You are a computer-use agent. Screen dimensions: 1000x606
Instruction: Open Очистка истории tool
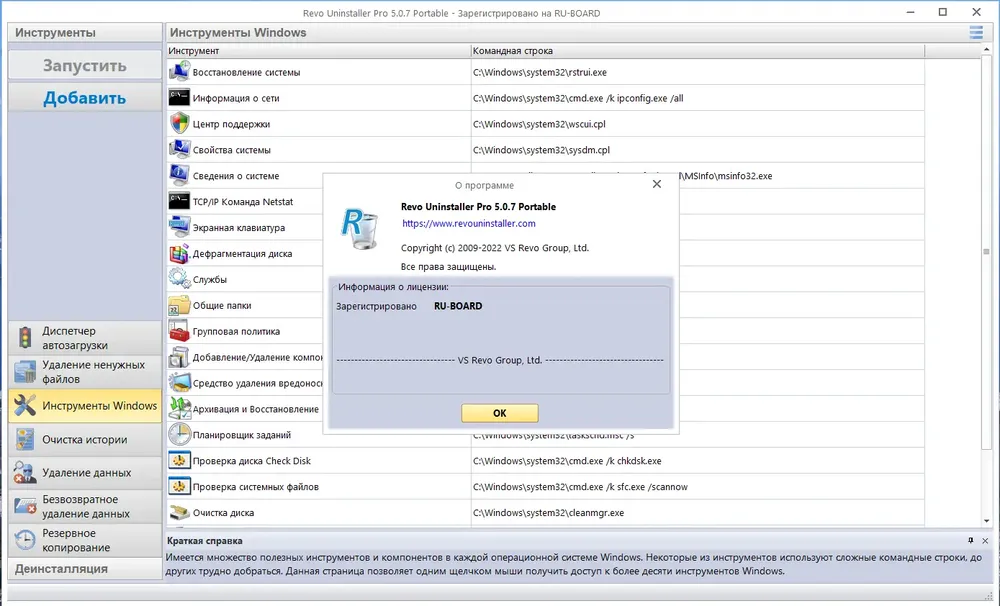pyautogui.click(x=85, y=440)
